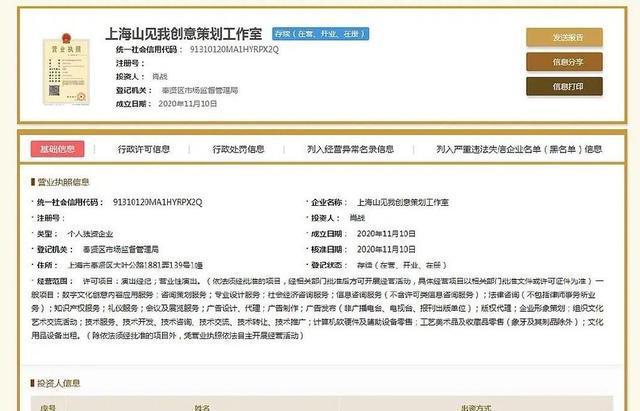Click the header 成立日期 value 2020年11月10日

pos(187,104)
